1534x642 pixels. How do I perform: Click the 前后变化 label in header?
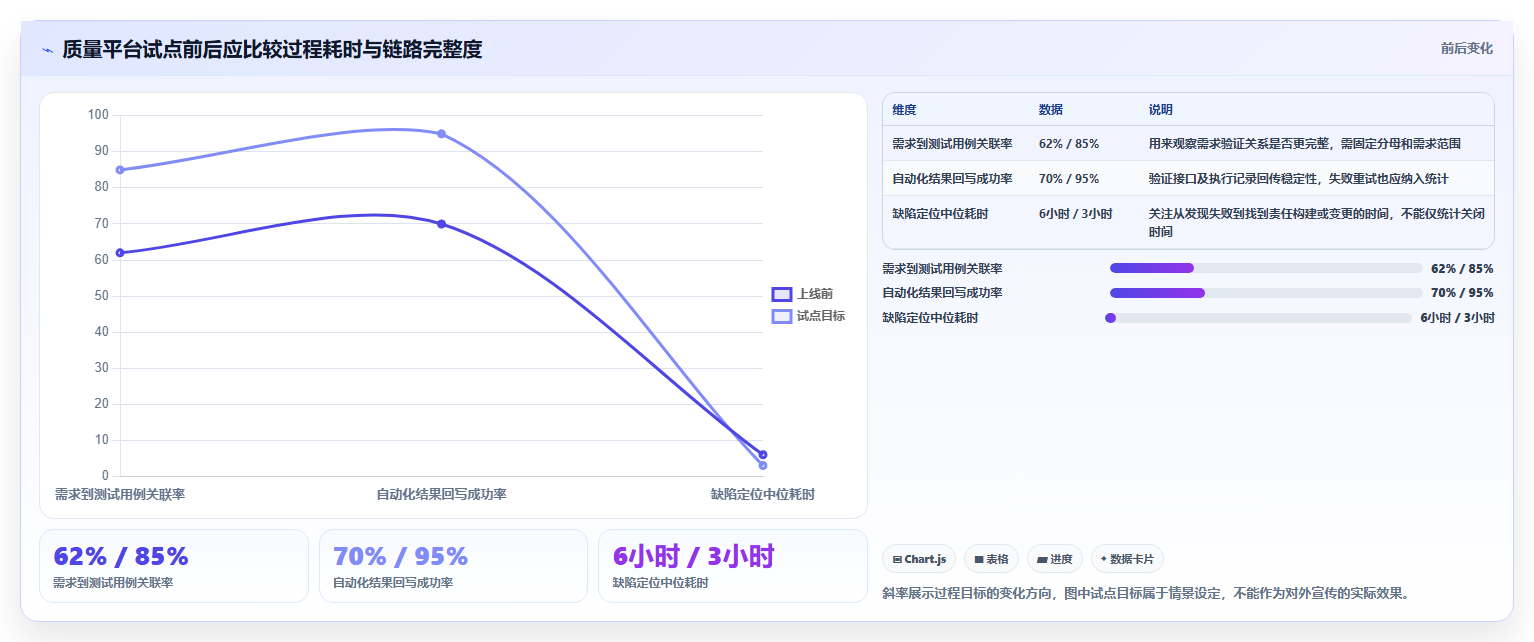(1467, 48)
